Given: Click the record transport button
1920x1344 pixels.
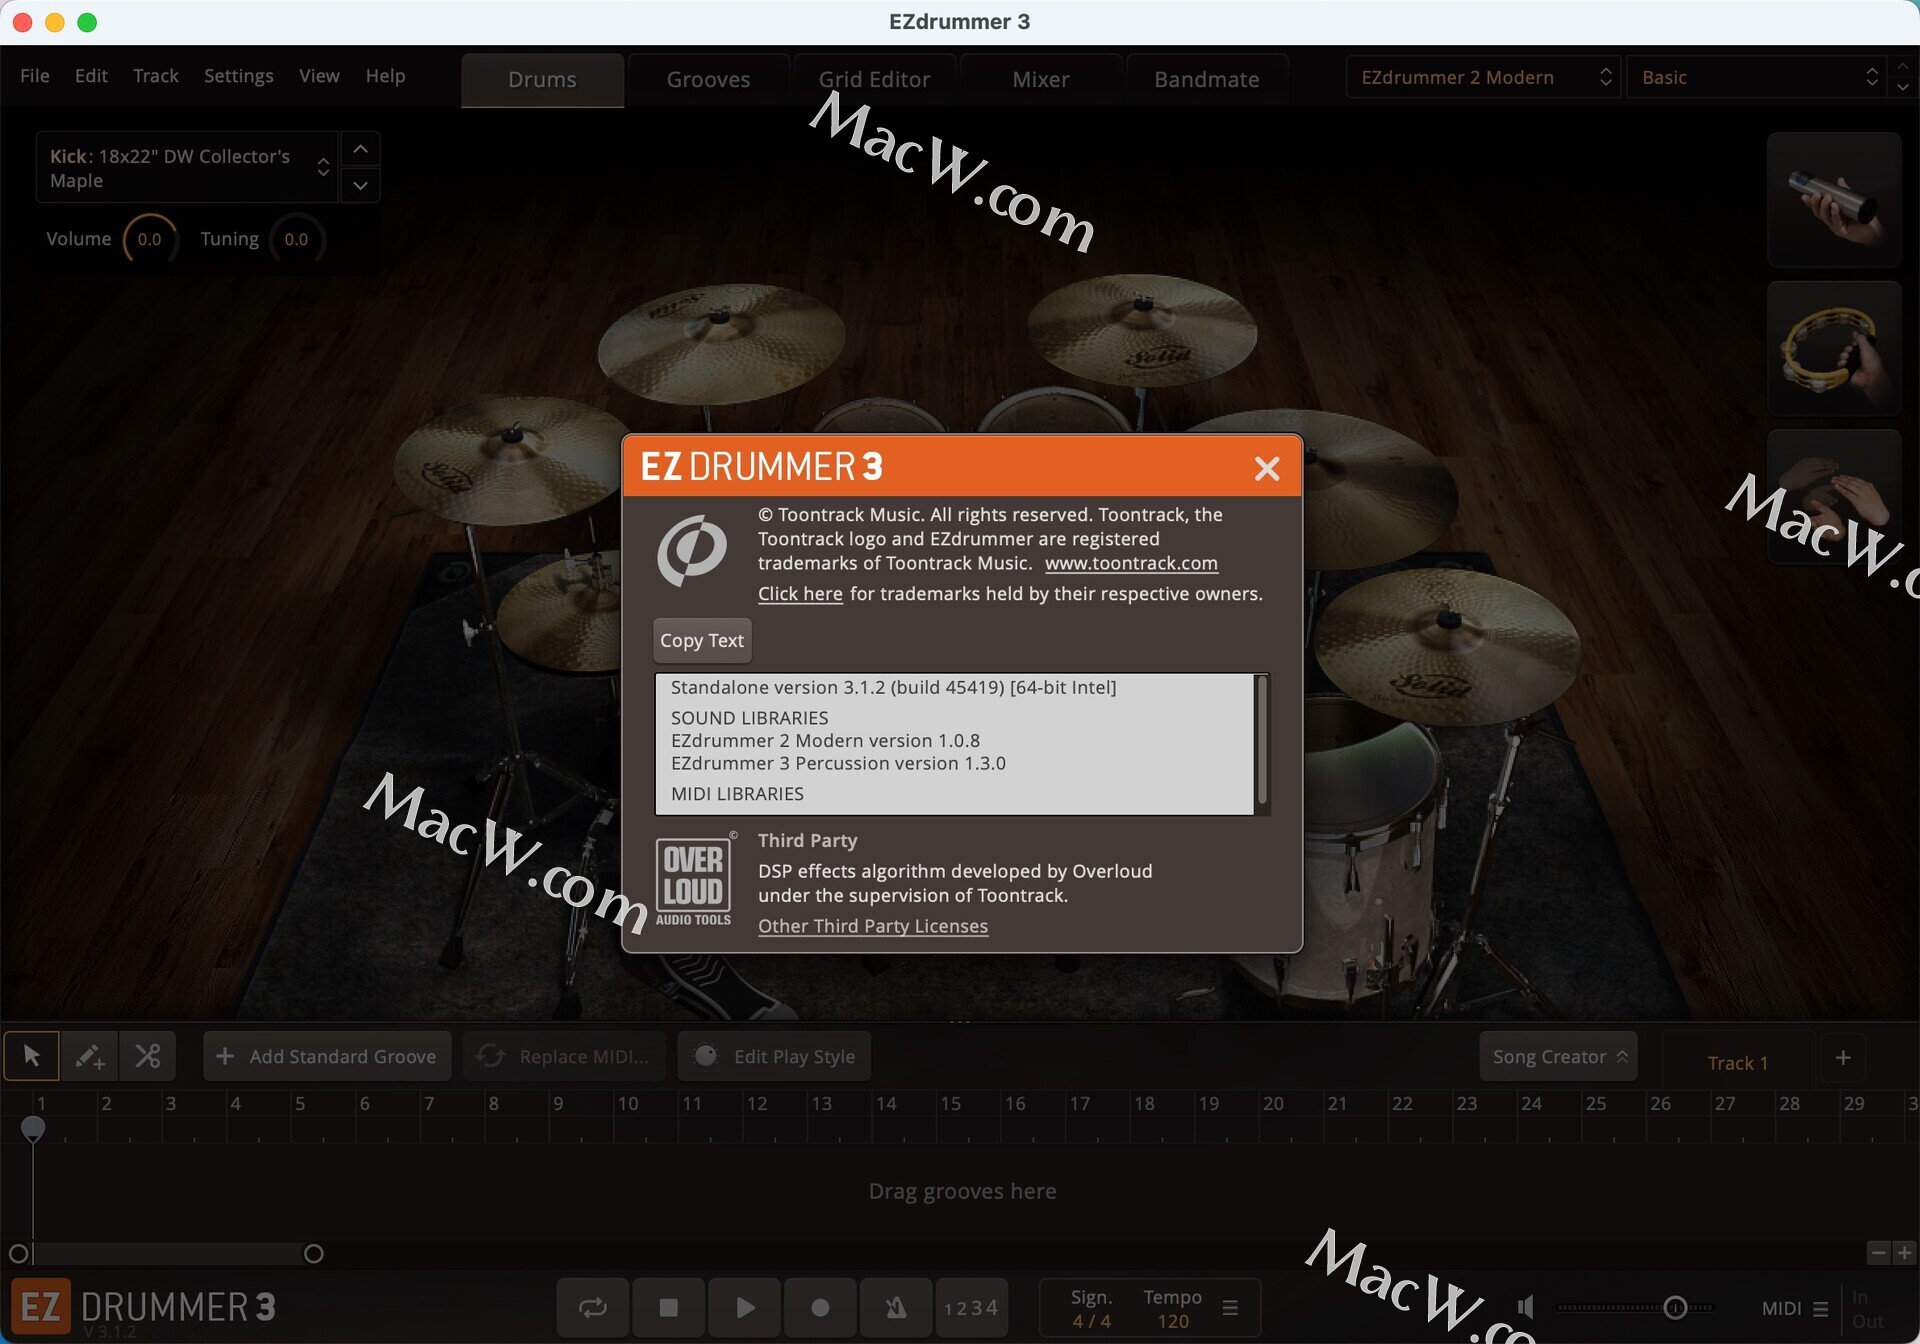Looking at the screenshot, I should [820, 1307].
